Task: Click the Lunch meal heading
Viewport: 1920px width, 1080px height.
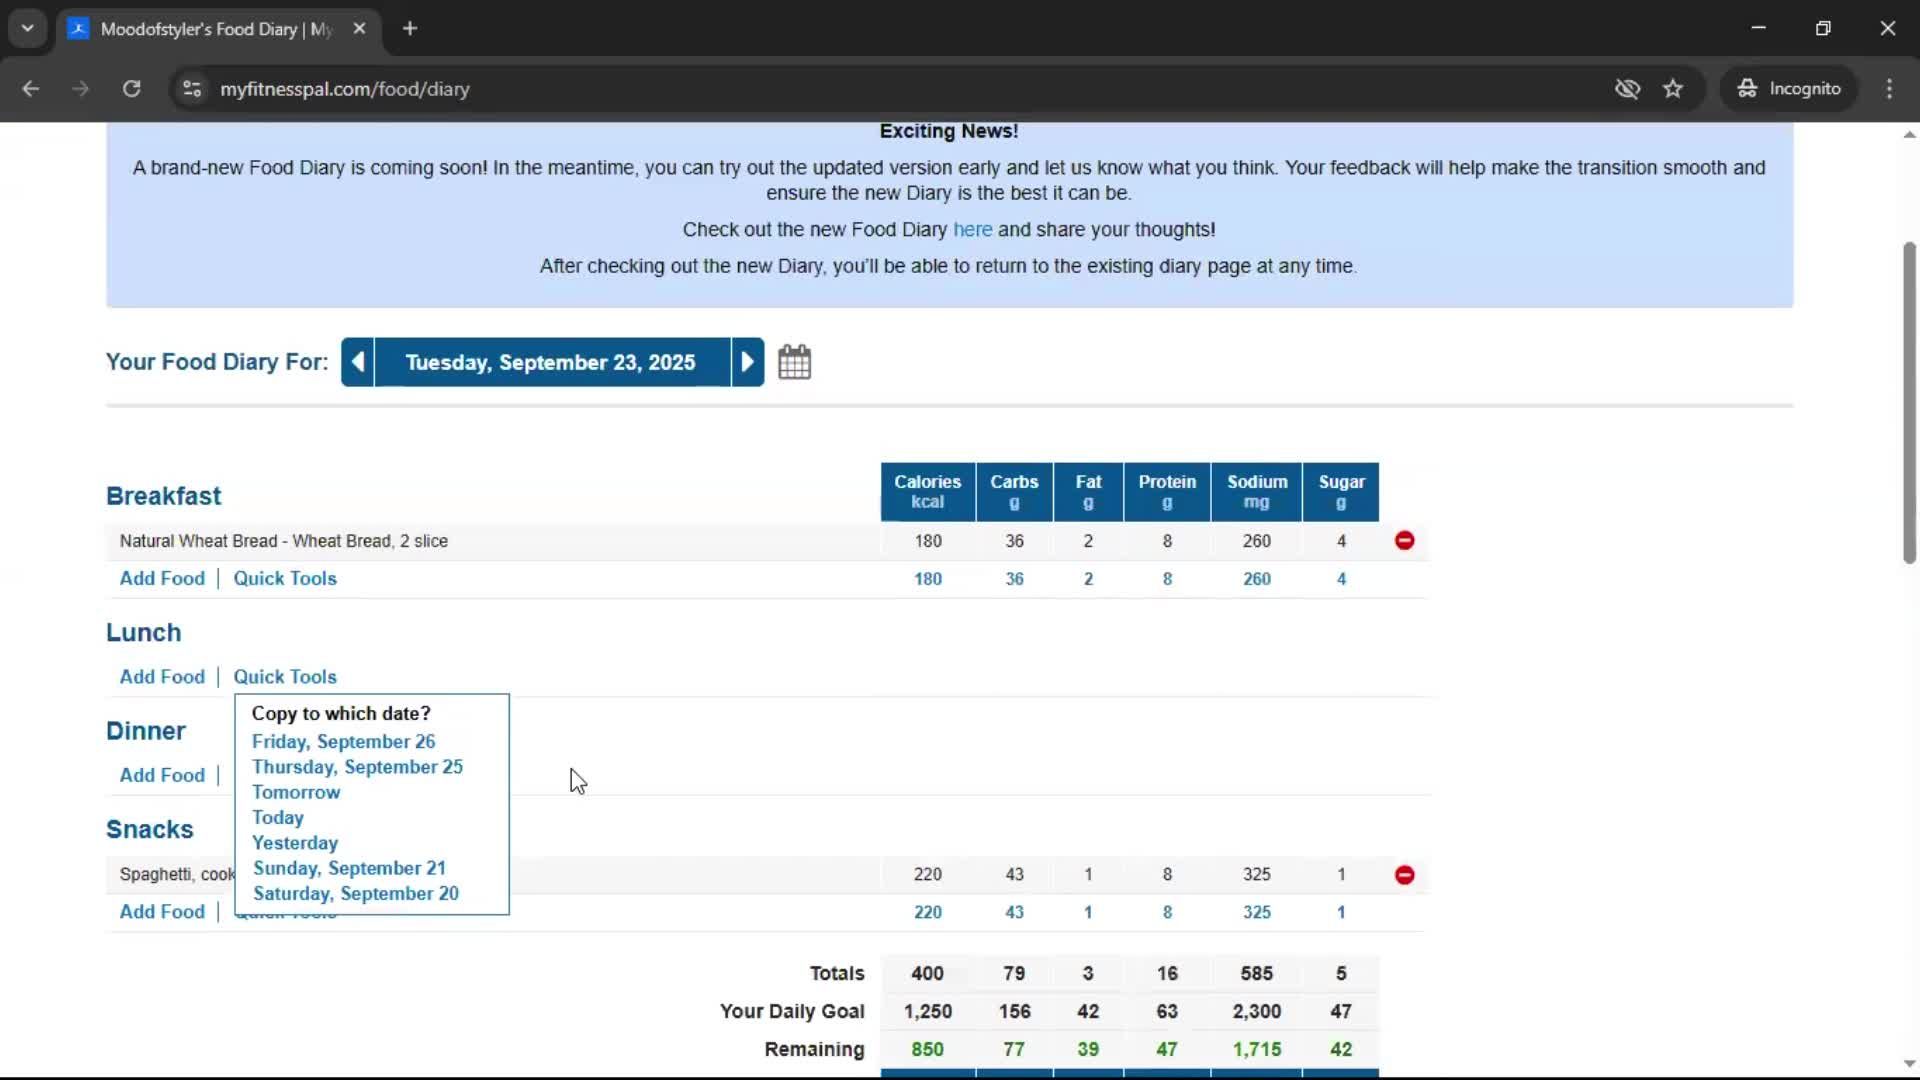Action: [144, 633]
